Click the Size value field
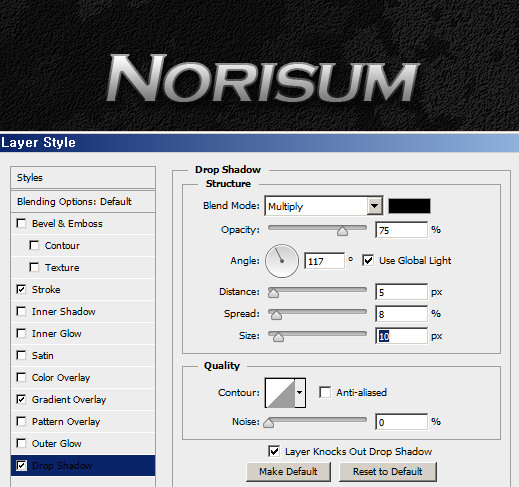This screenshot has height=487, width=519. click(401, 336)
